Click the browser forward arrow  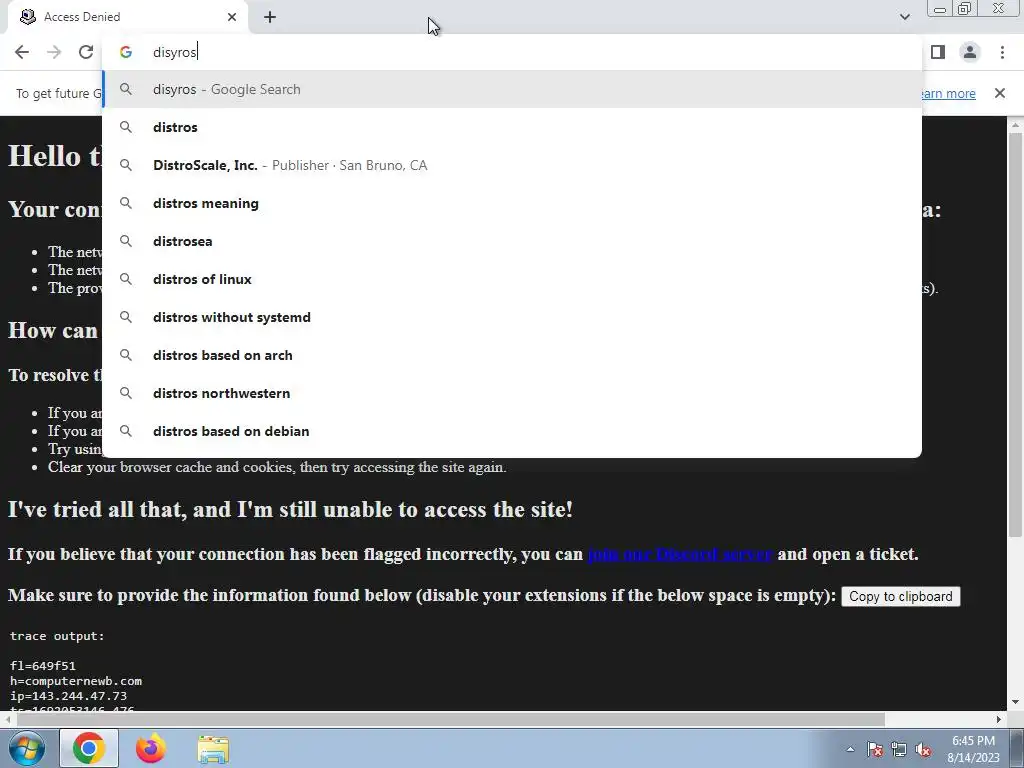click(54, 52)
